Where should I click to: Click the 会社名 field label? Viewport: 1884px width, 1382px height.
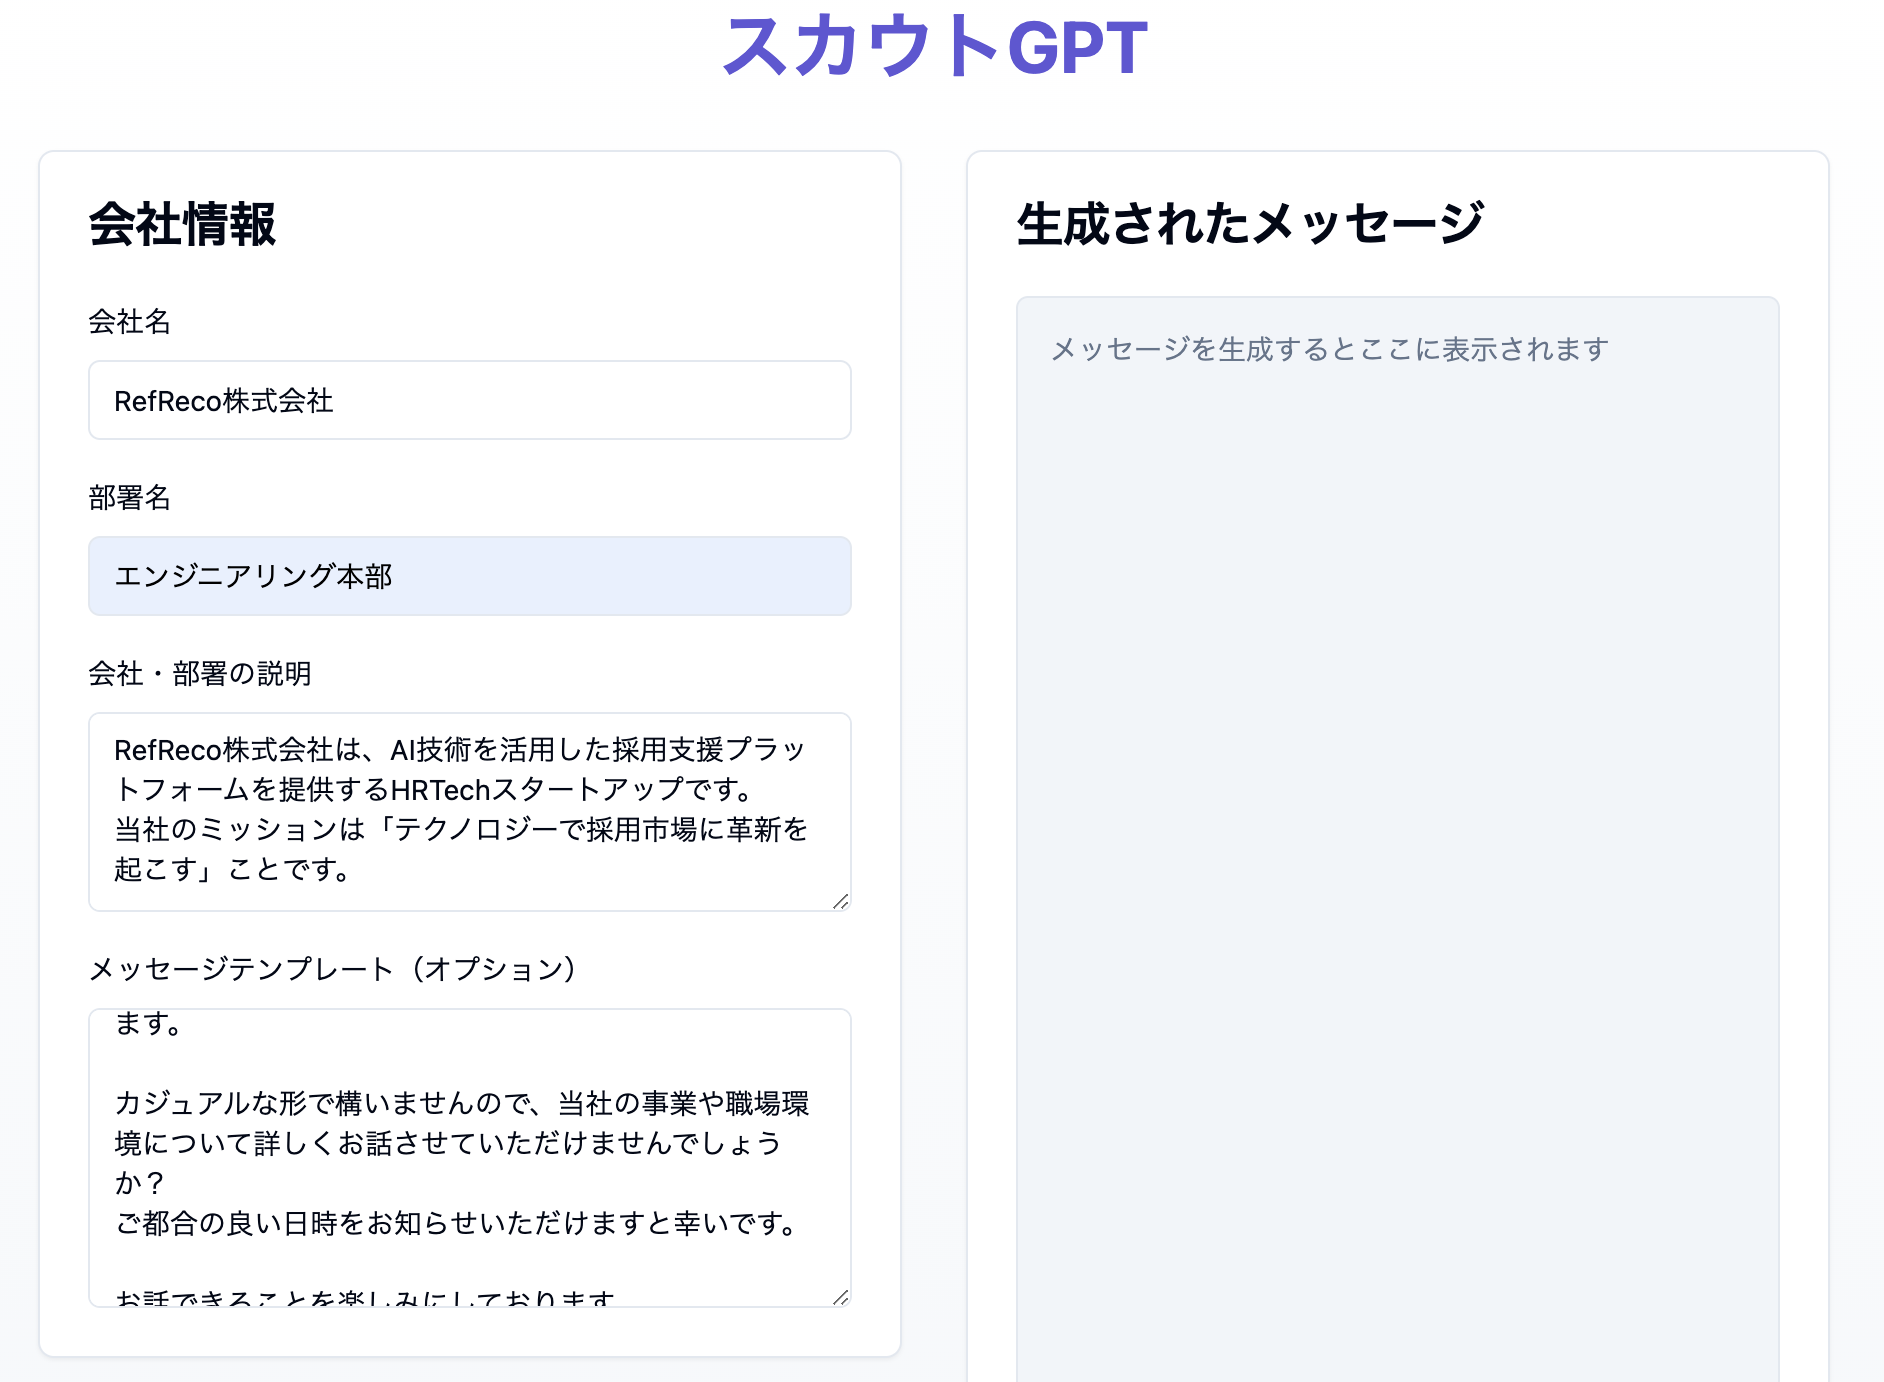(x=130, y=322)
